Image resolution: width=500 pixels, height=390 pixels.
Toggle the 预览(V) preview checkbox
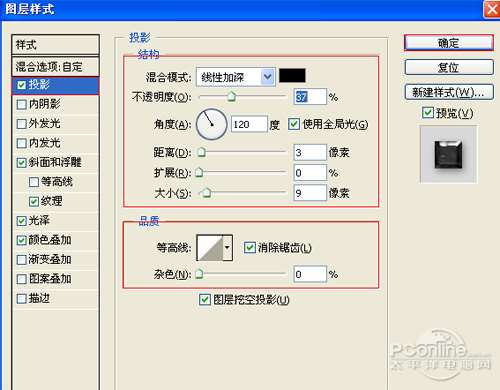[x=427, y=113]
